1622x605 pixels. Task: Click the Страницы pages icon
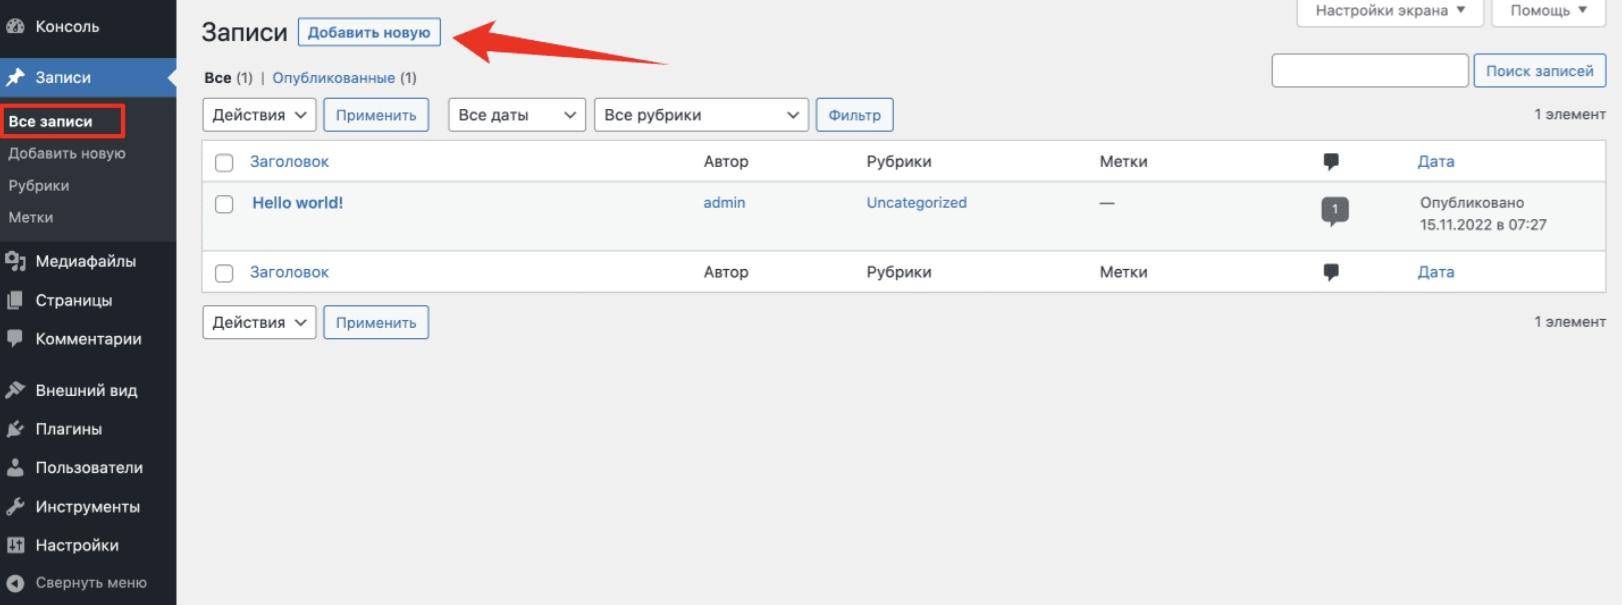coord(15,300)
